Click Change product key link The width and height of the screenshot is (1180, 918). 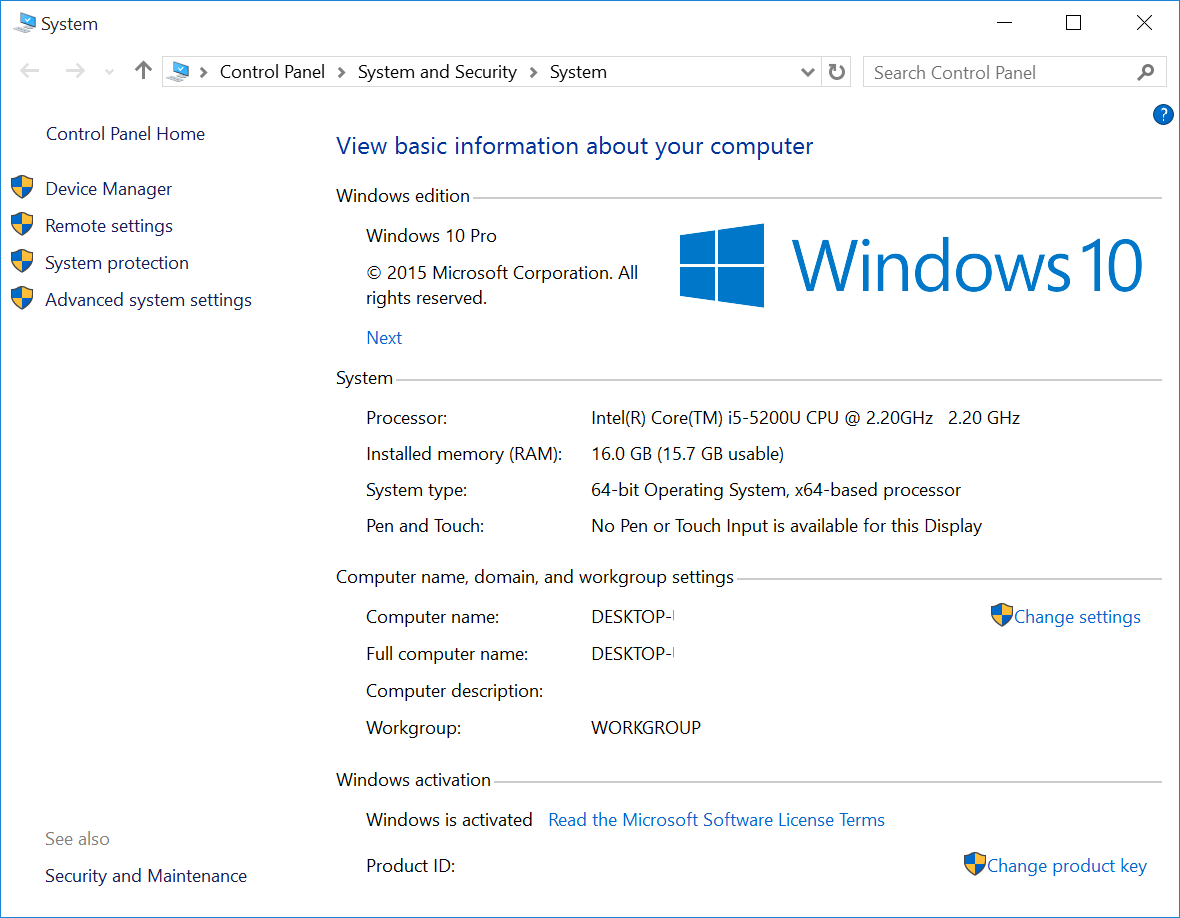(x=1066, y=866)
